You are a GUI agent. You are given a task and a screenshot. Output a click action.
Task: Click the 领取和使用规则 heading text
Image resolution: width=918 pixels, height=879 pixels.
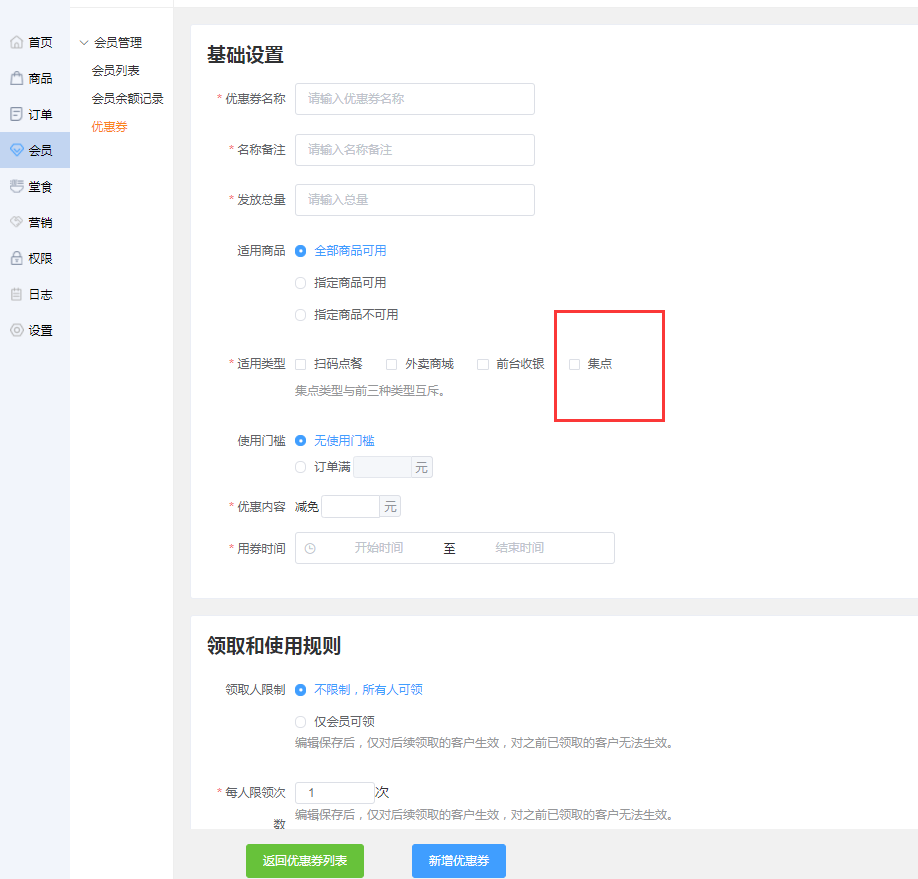click(274, 645)
